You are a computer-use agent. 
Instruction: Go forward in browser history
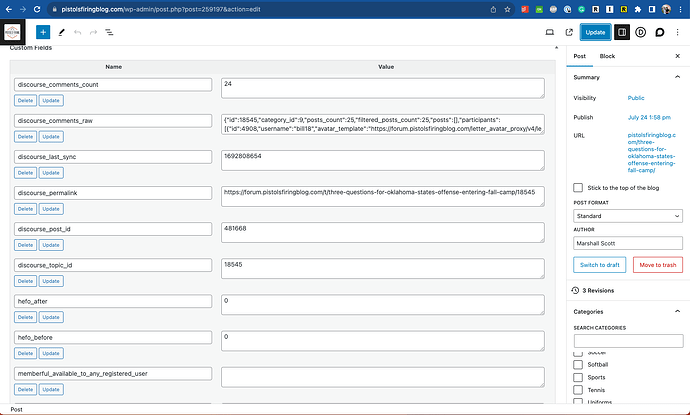(23, 9)
